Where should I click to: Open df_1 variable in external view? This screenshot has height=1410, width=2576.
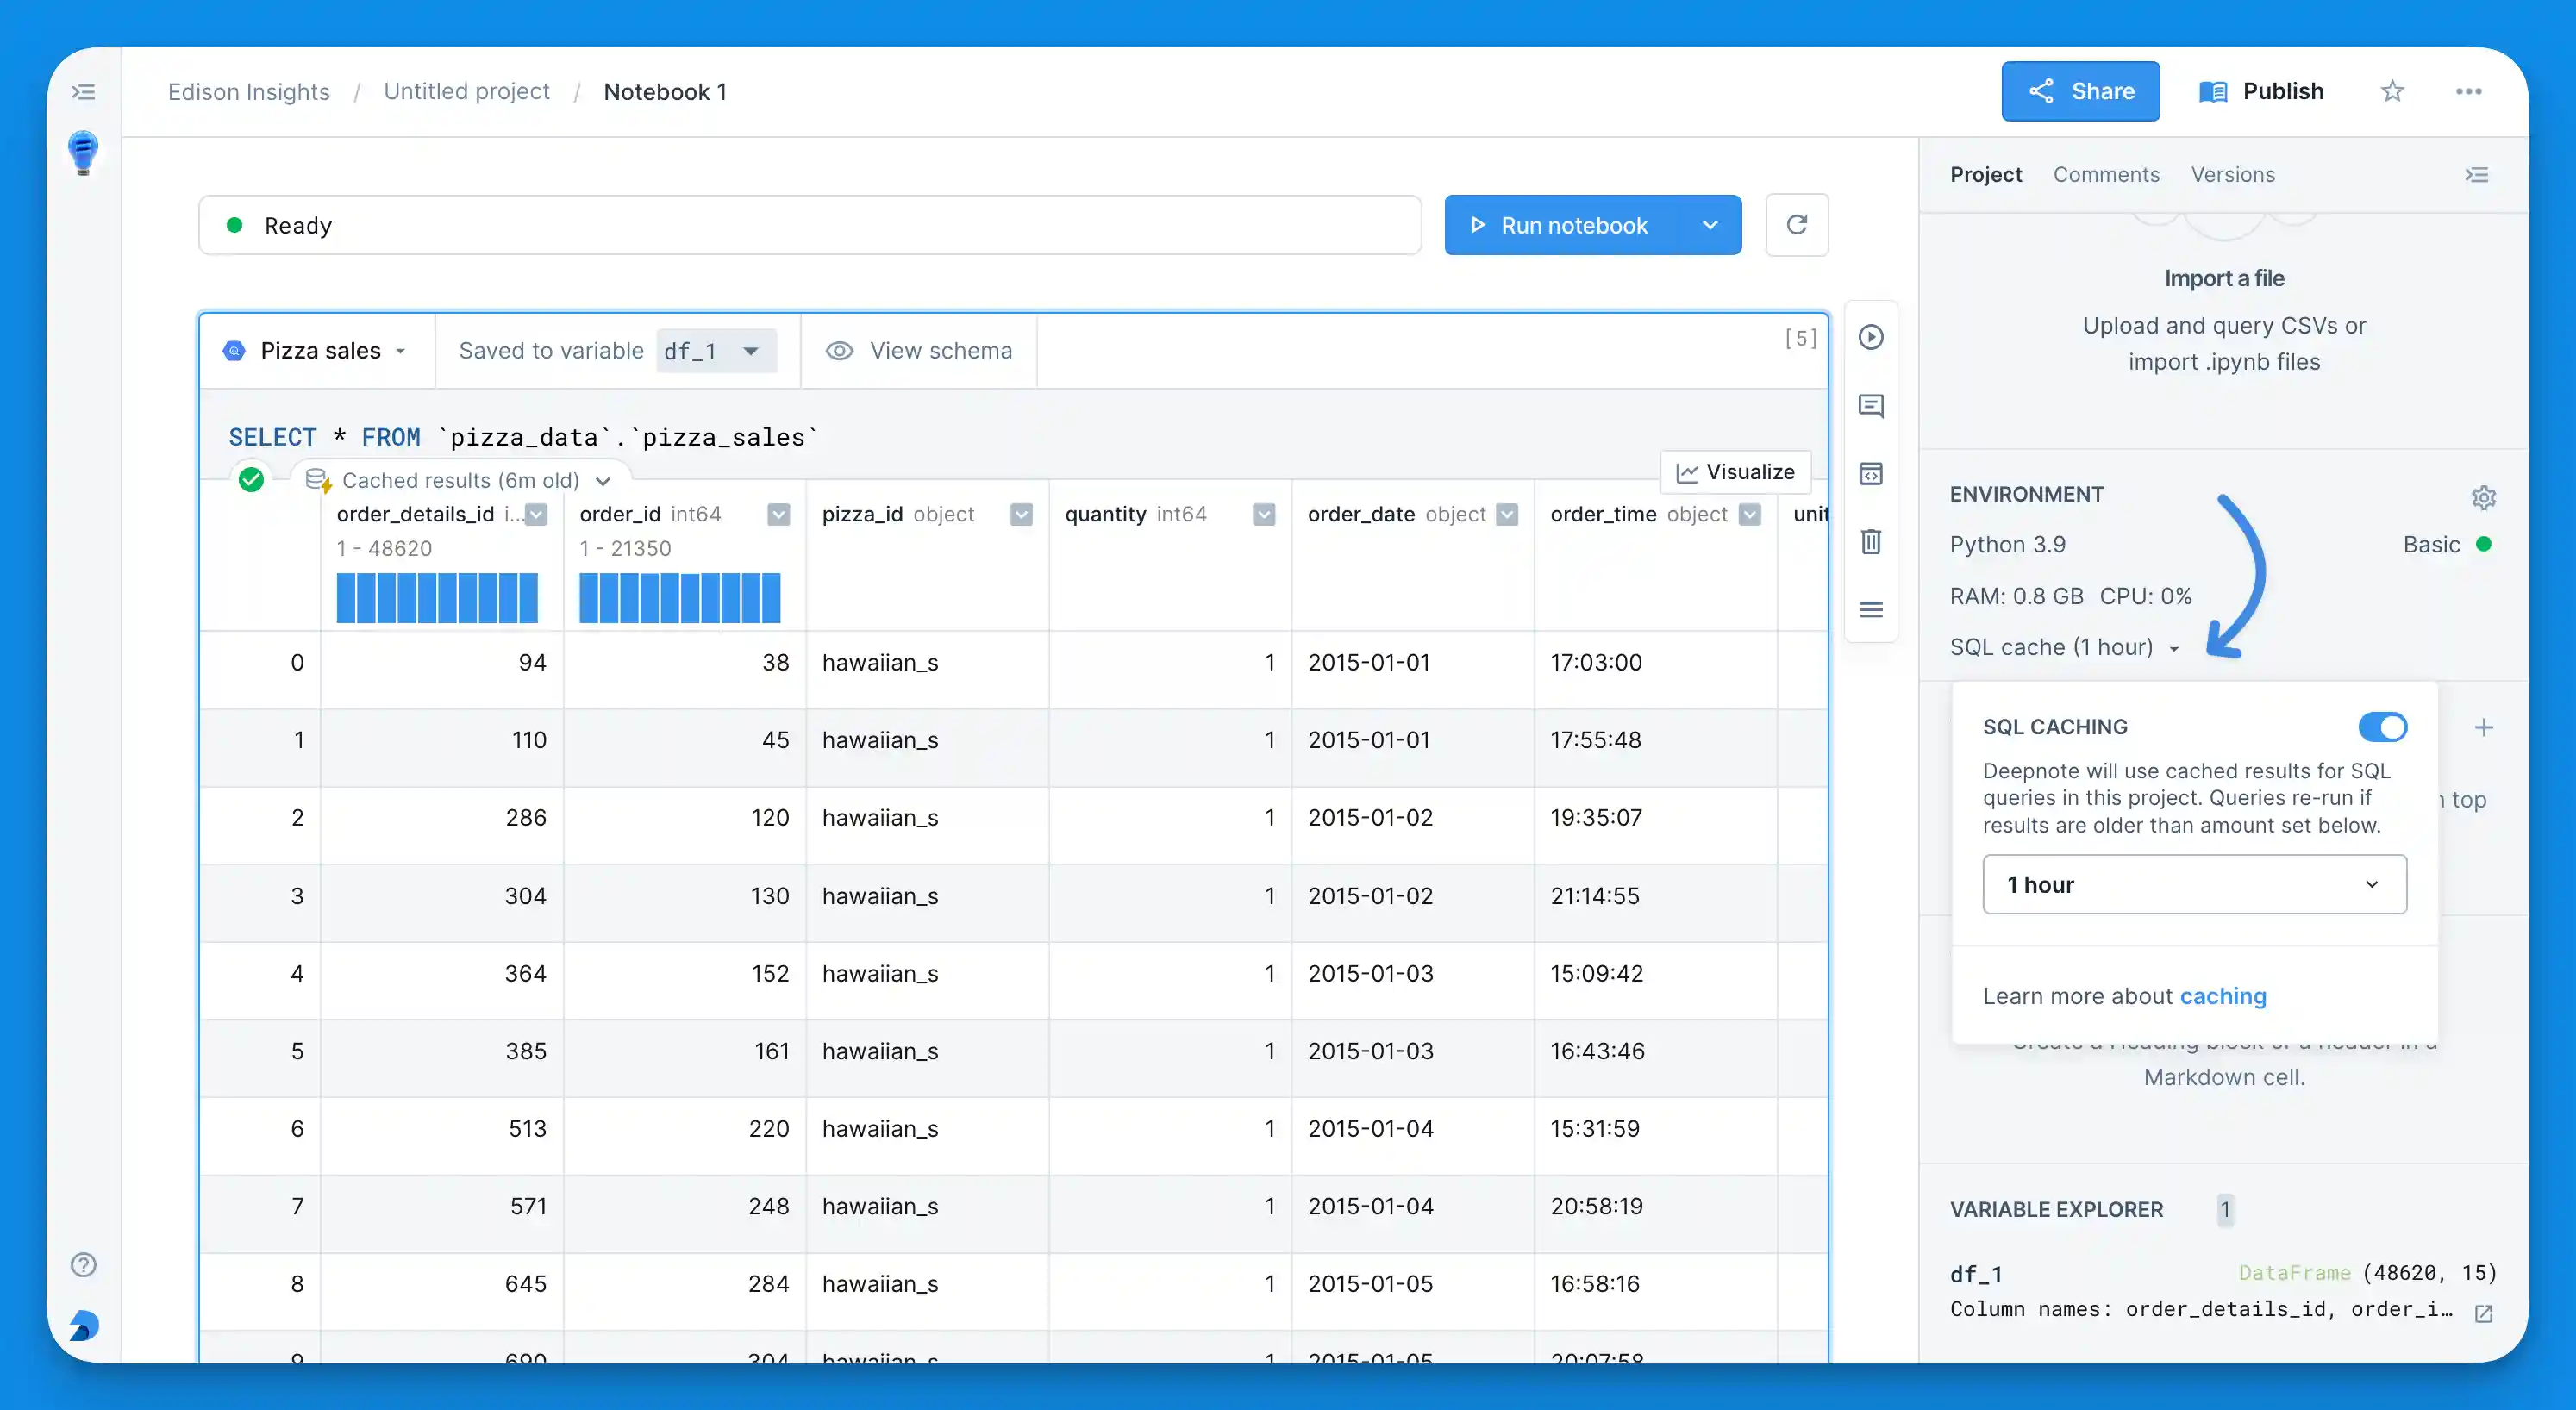pos(2483,1313)
